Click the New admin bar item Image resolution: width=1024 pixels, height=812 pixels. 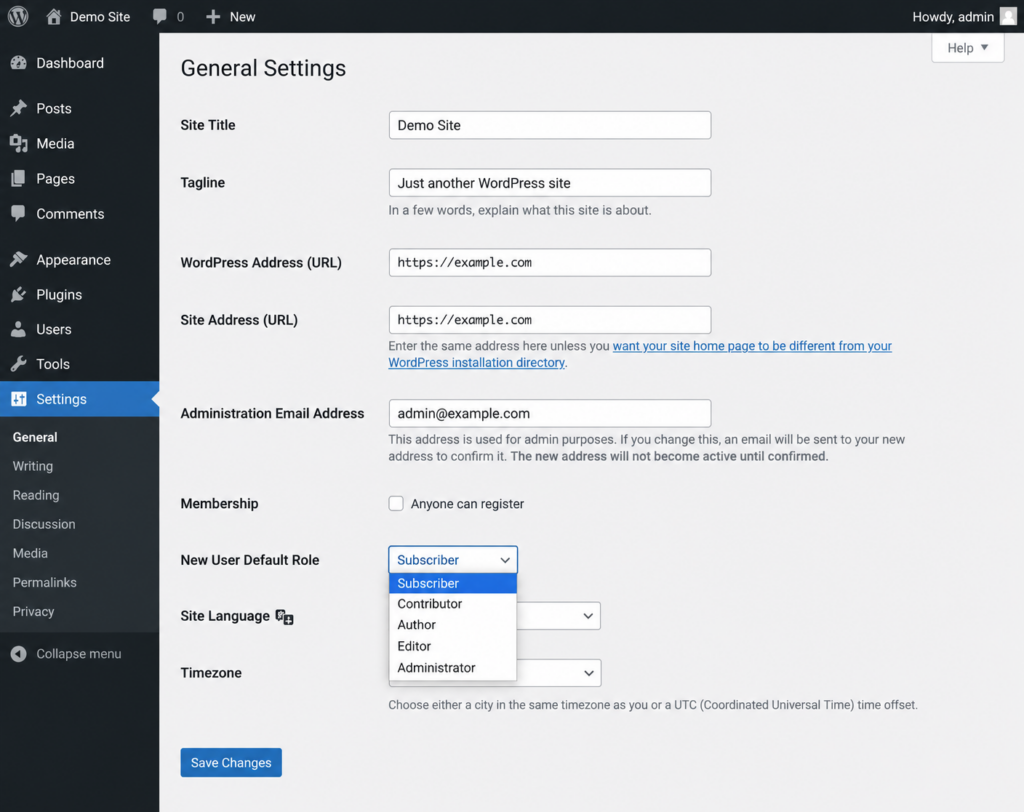(x=242, y=16)
